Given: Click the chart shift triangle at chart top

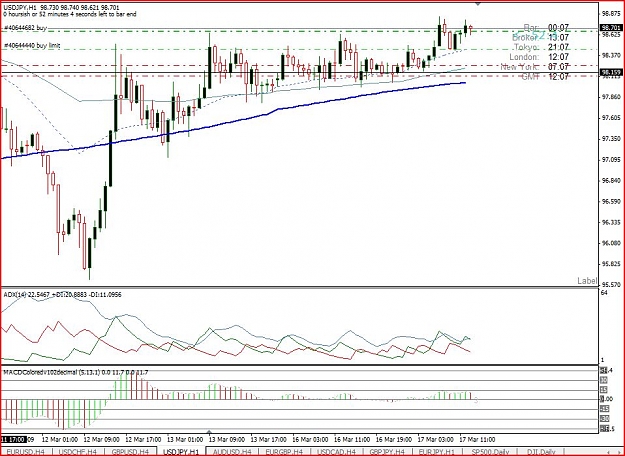Looking at the screenshot, I should coord(478,4).
